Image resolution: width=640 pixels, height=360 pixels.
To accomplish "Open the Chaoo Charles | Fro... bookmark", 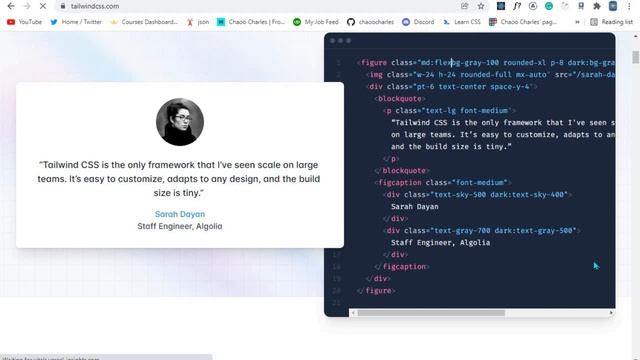I will pos(251,22).
